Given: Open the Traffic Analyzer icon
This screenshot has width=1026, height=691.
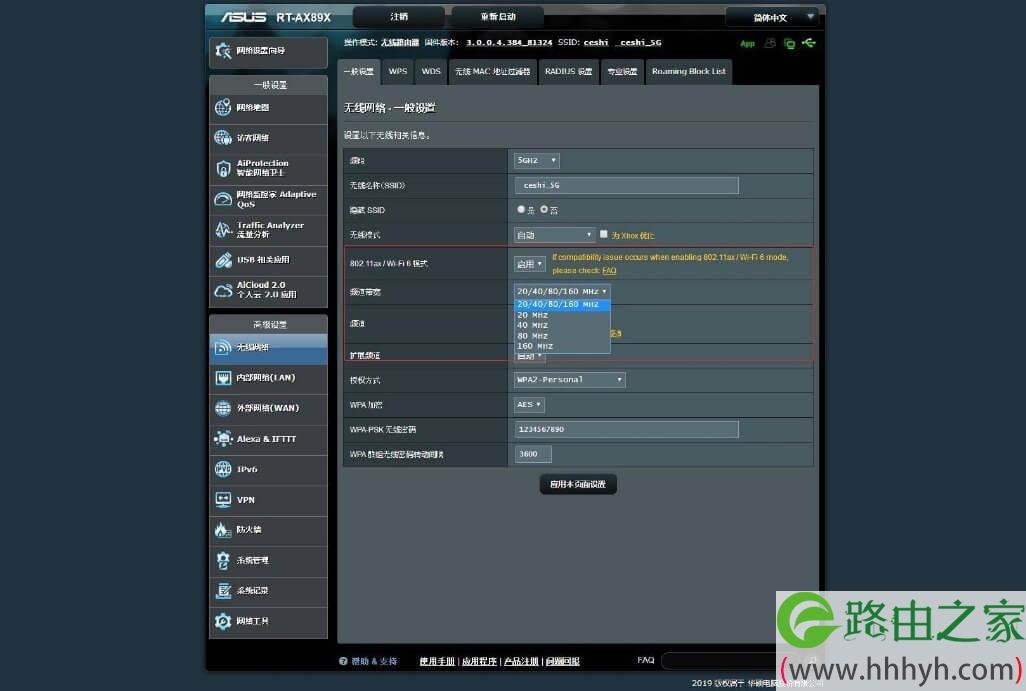Looking at the screenshot, I should [223, 229].
